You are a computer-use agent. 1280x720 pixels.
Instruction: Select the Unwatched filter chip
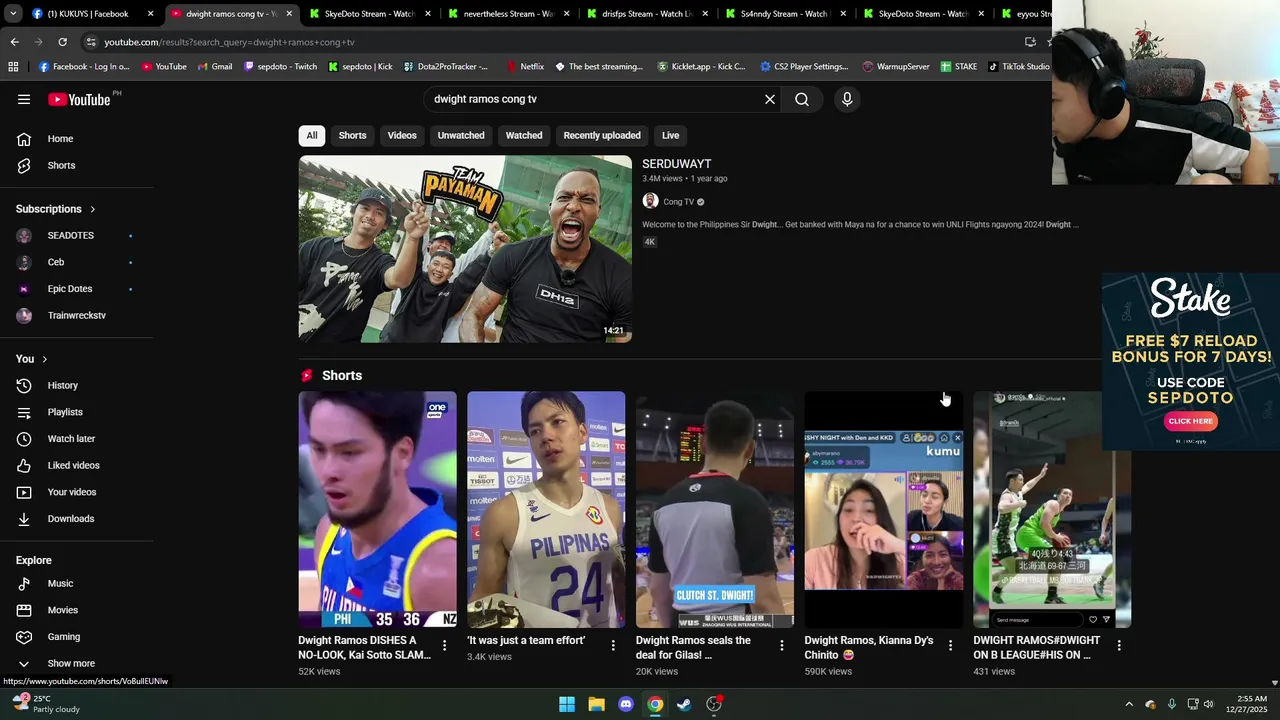point(461,135)
